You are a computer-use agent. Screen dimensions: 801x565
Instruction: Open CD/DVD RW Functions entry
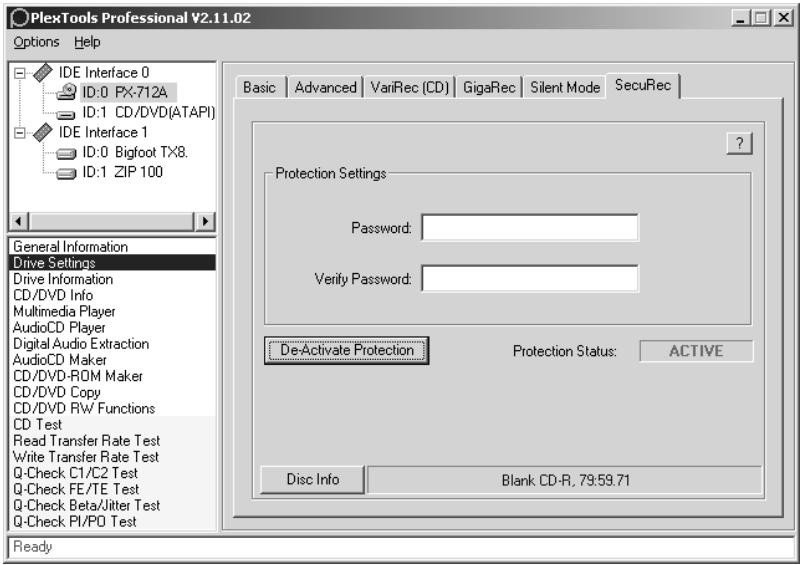pos(112,409)
